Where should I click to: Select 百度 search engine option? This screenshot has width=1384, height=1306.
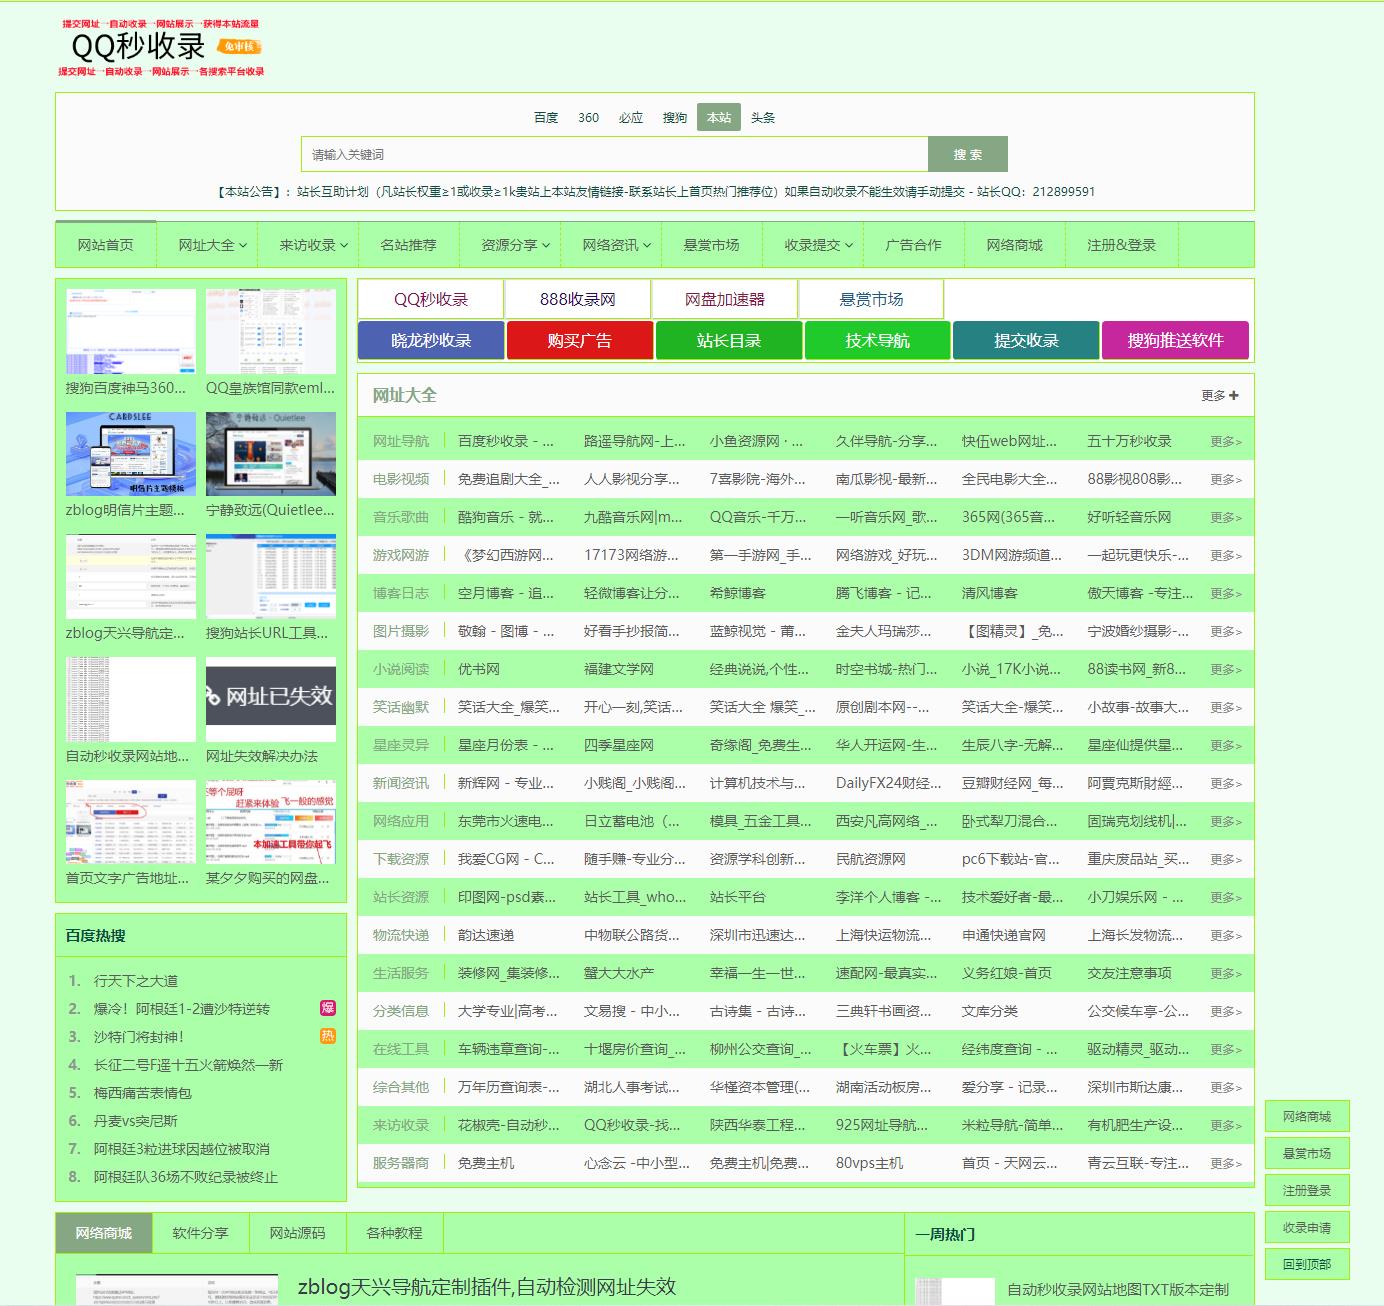pyautogui.click(x=546, y=117)
